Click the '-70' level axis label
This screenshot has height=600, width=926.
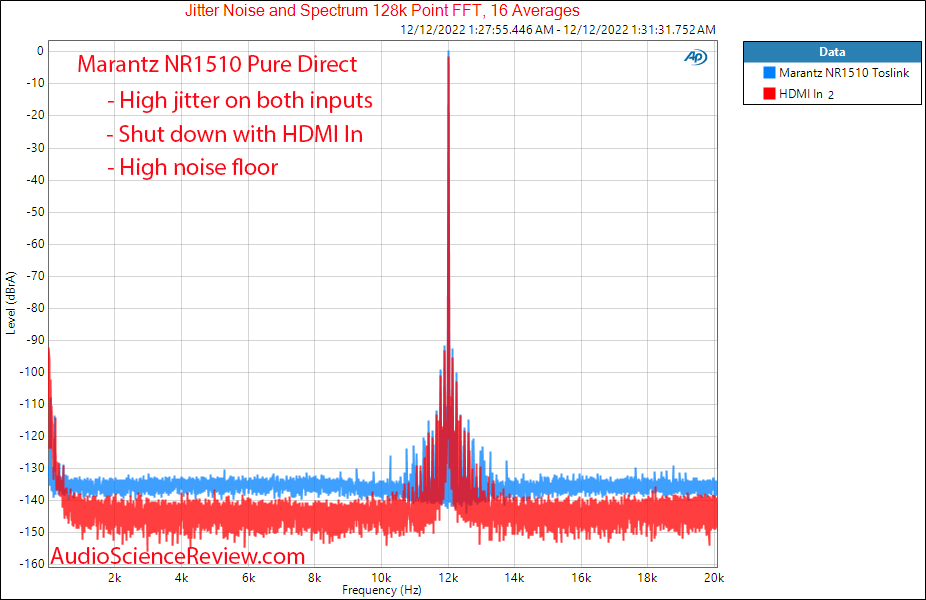(35, 275)
